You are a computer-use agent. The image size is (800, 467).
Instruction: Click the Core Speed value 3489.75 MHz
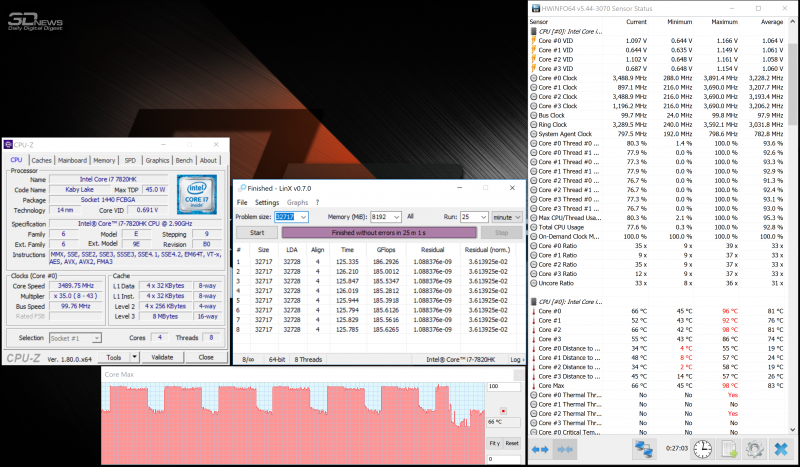tap(76, 286)
